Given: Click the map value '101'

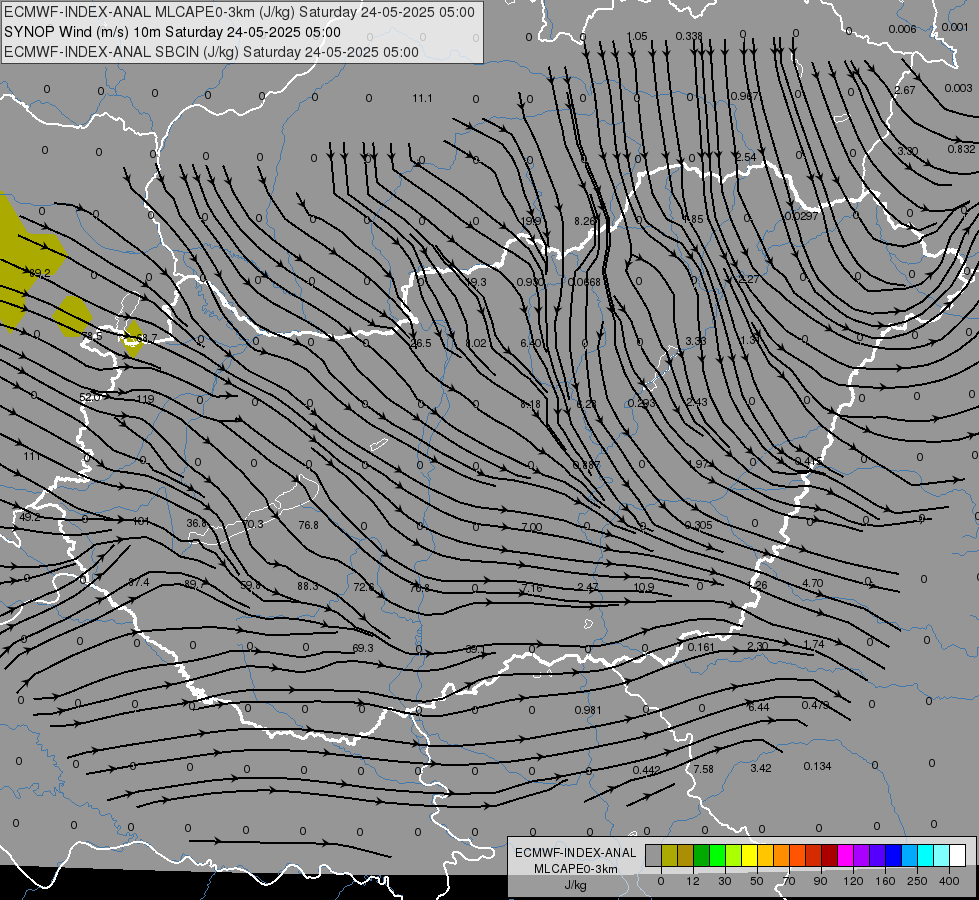Looking at the screenshot, I should [x=141, y=521].
